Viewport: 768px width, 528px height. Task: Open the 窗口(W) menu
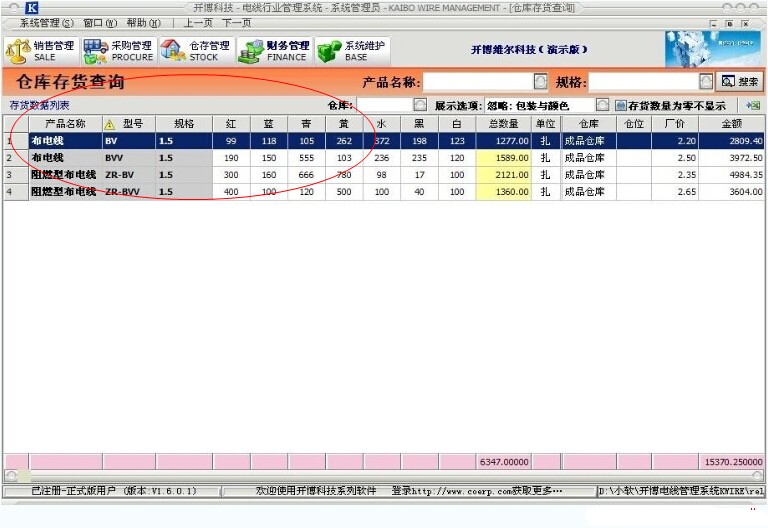(x=100, y=23)
